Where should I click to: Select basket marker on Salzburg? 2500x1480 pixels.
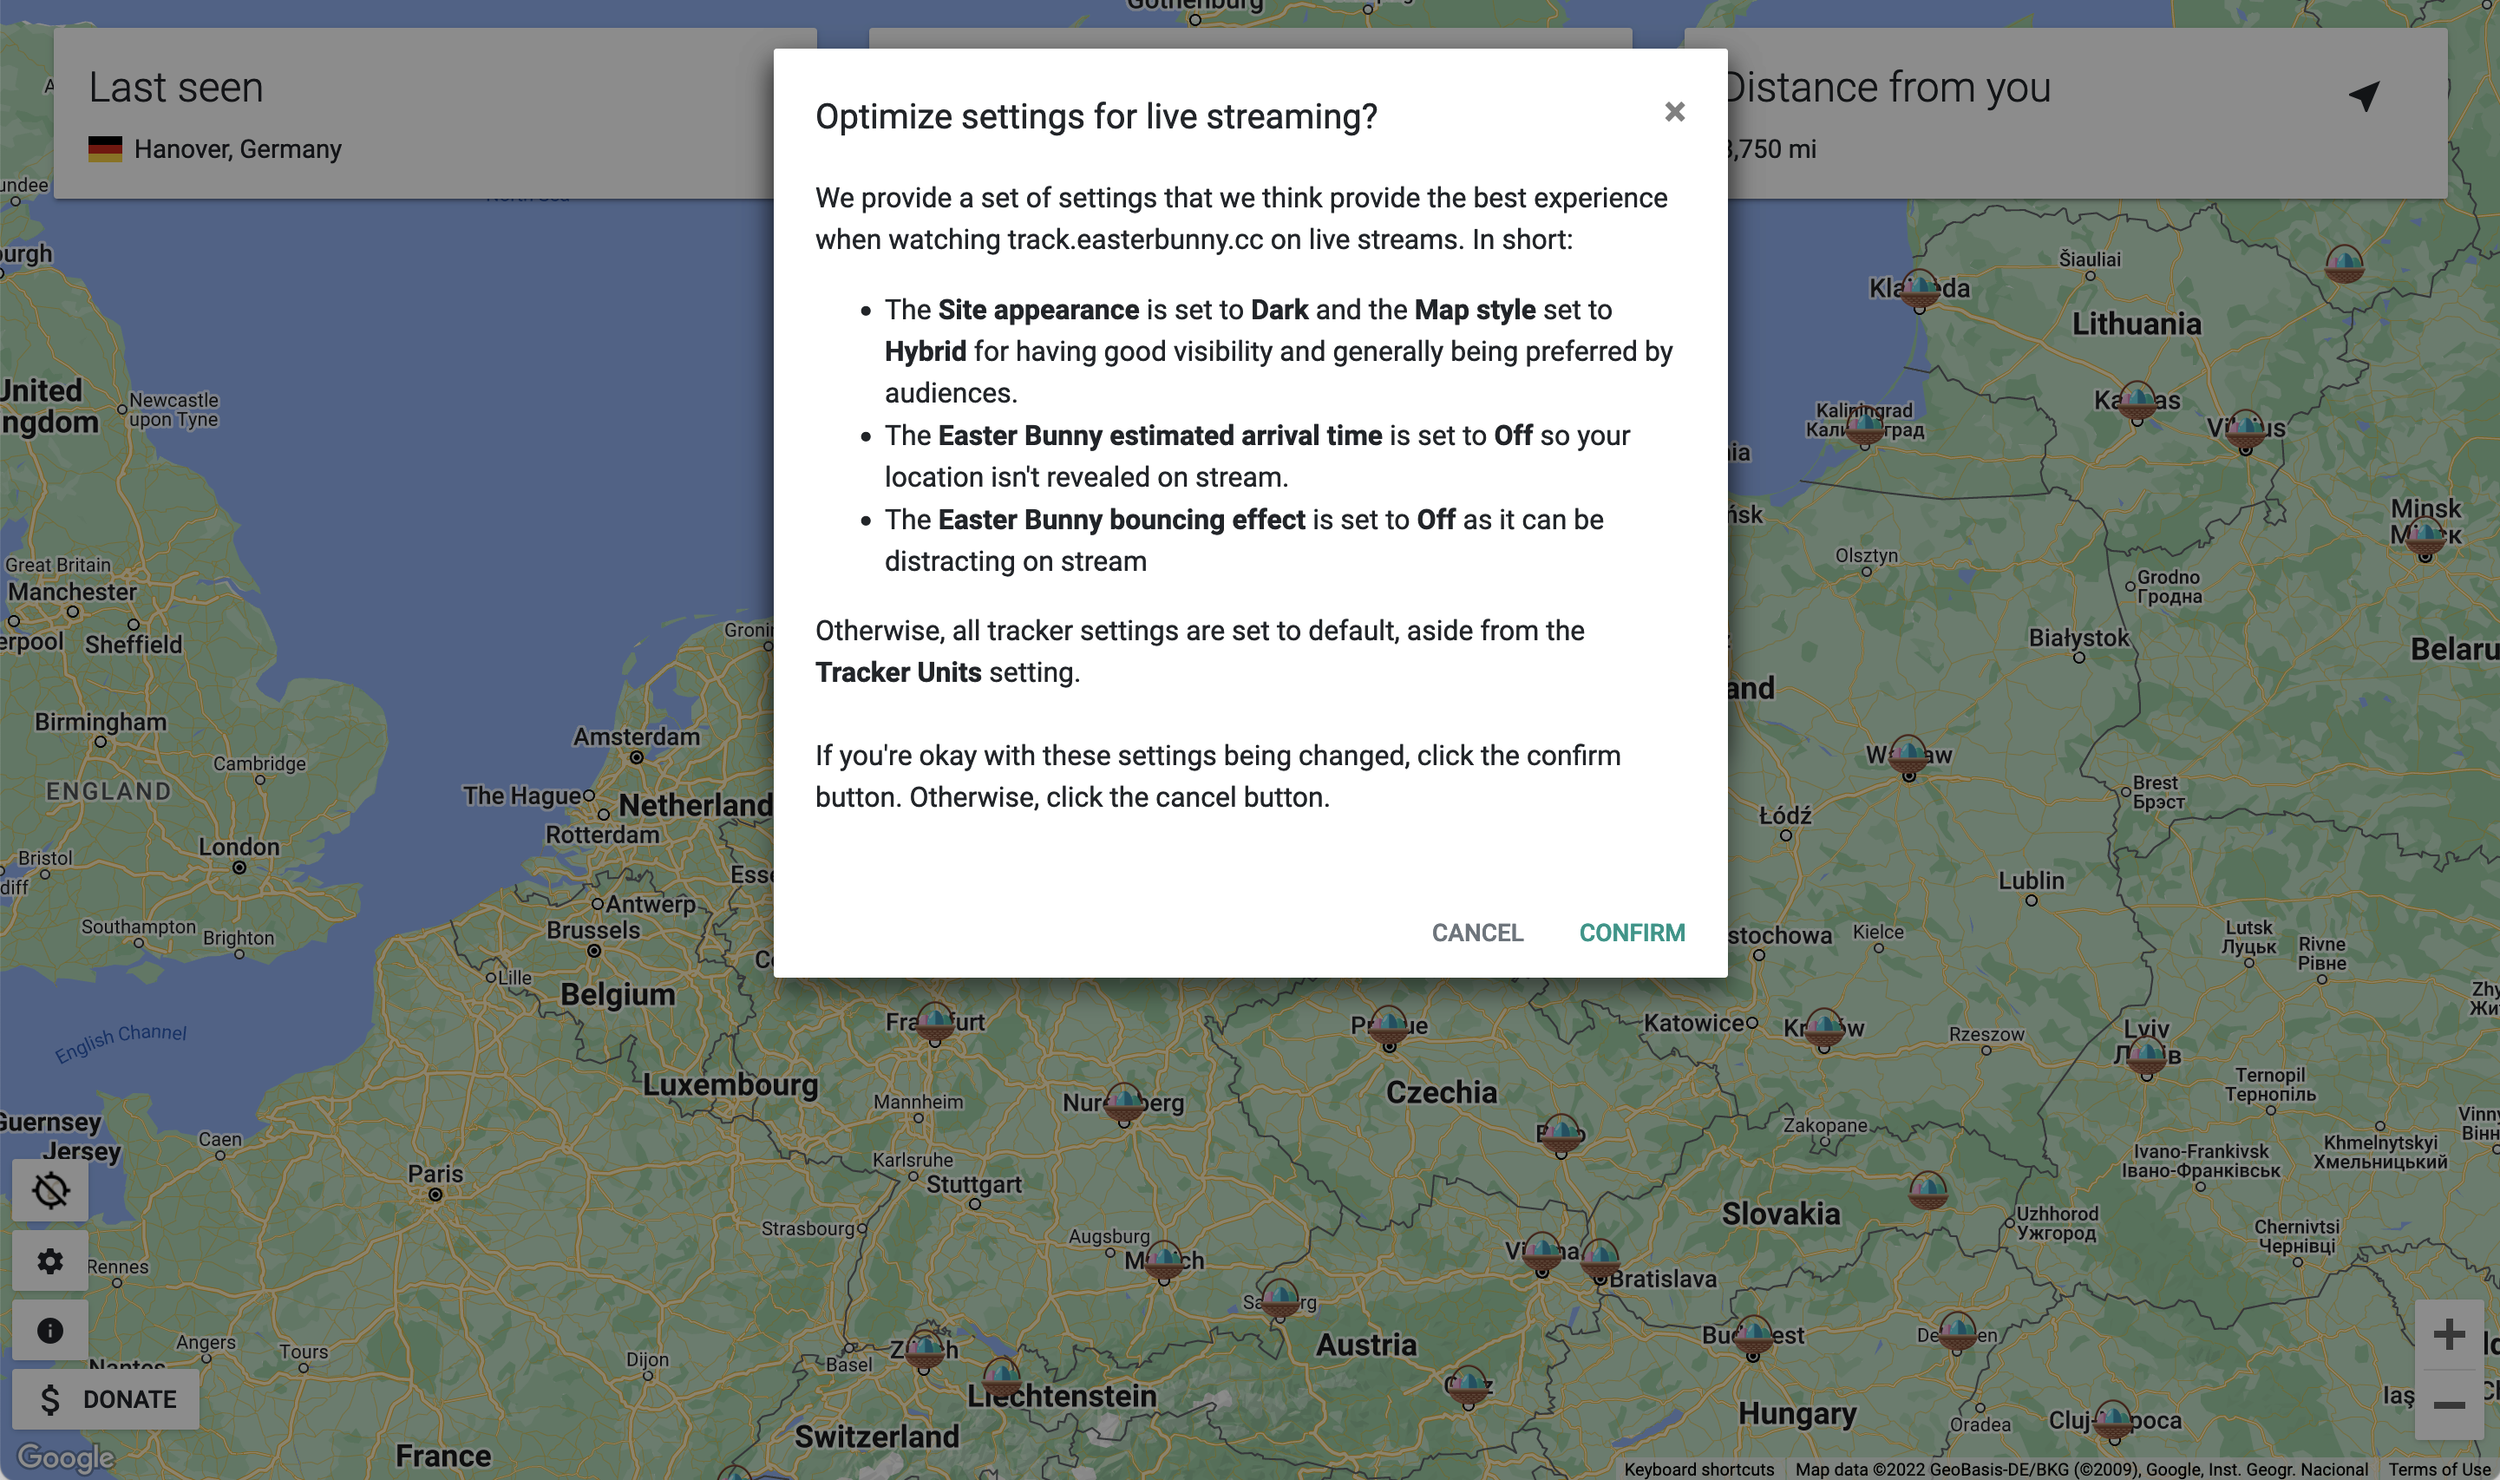[x=1280, y=1298]
